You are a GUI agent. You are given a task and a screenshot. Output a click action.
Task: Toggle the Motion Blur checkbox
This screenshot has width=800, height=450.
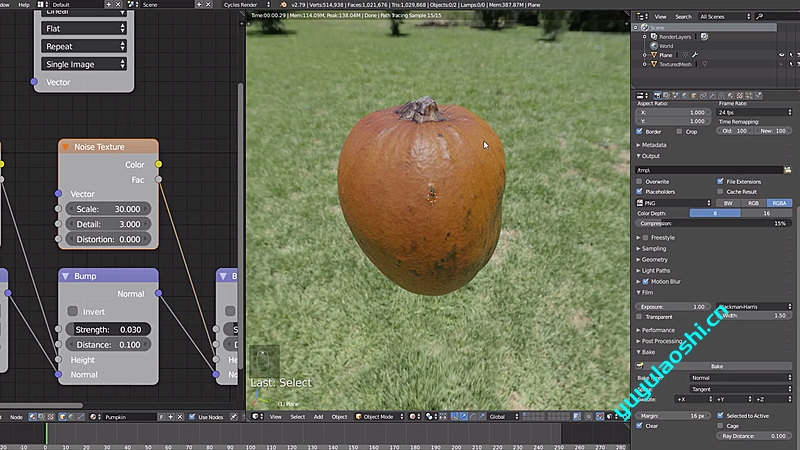click(645, 281)
